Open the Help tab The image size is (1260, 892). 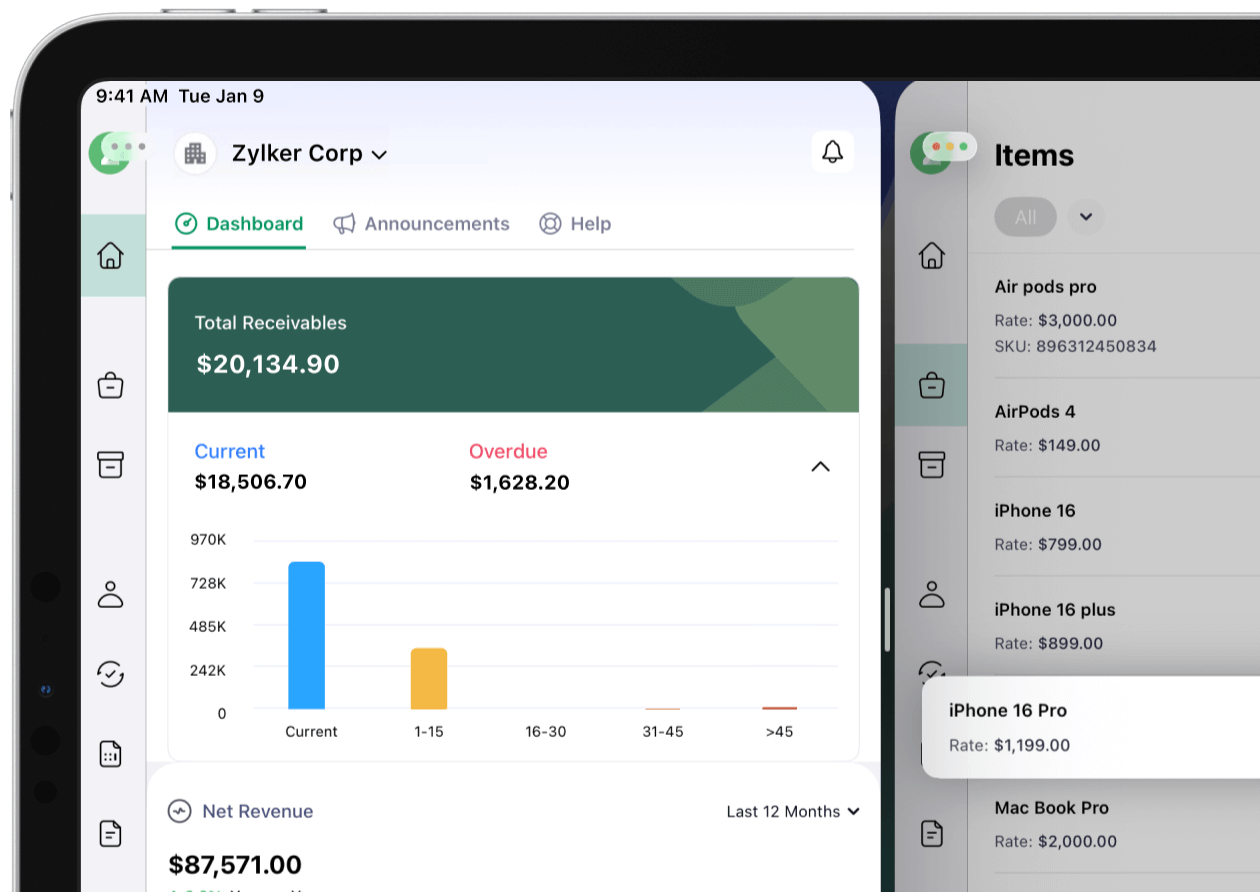click(x=575, y=224)
